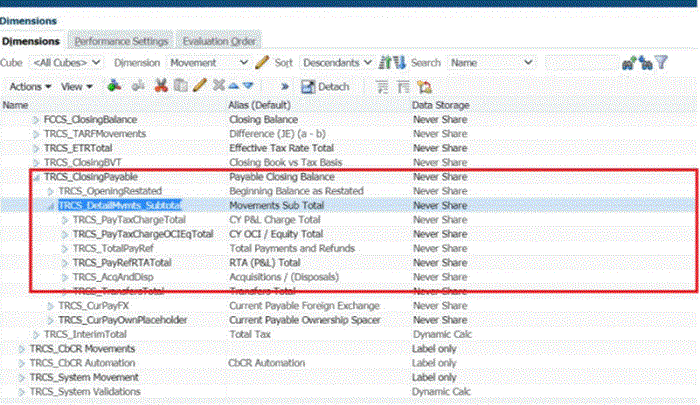Click the move down arrow icon
The image size is (700, 405).
pyautogui.click(x=248, y=86)
